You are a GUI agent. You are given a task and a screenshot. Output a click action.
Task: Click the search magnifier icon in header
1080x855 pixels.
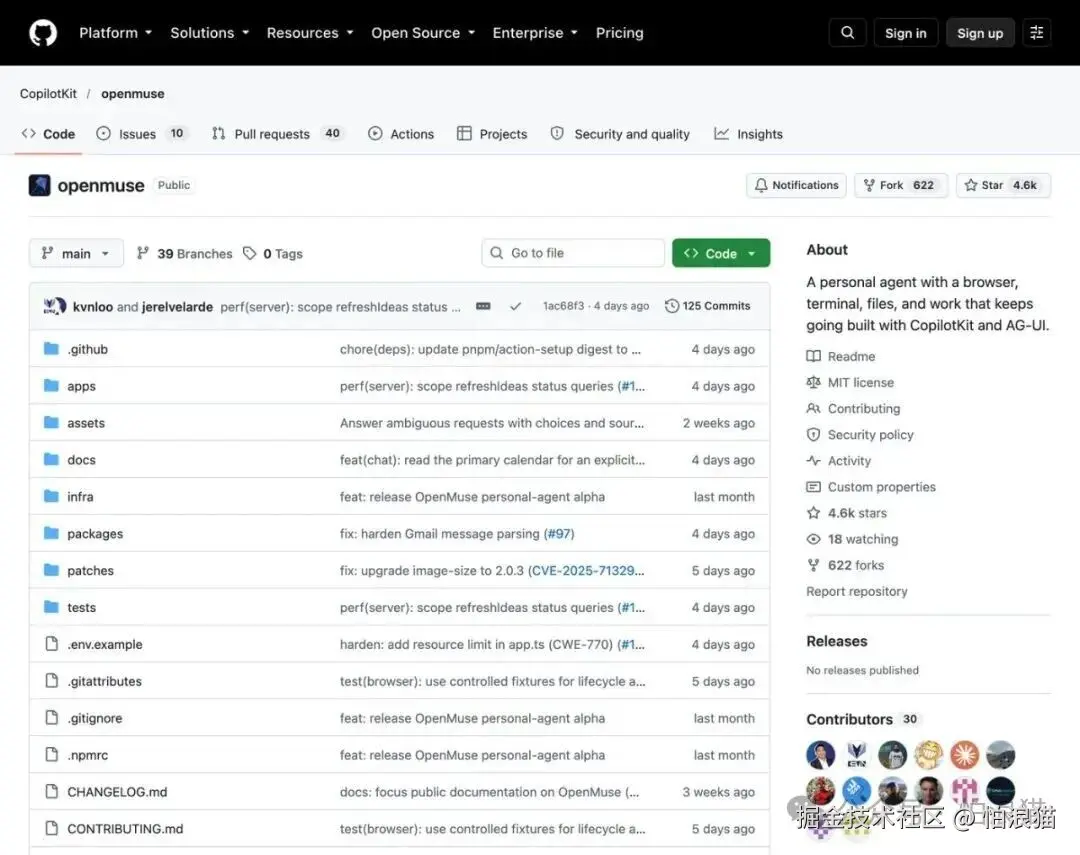click(848, 32)
